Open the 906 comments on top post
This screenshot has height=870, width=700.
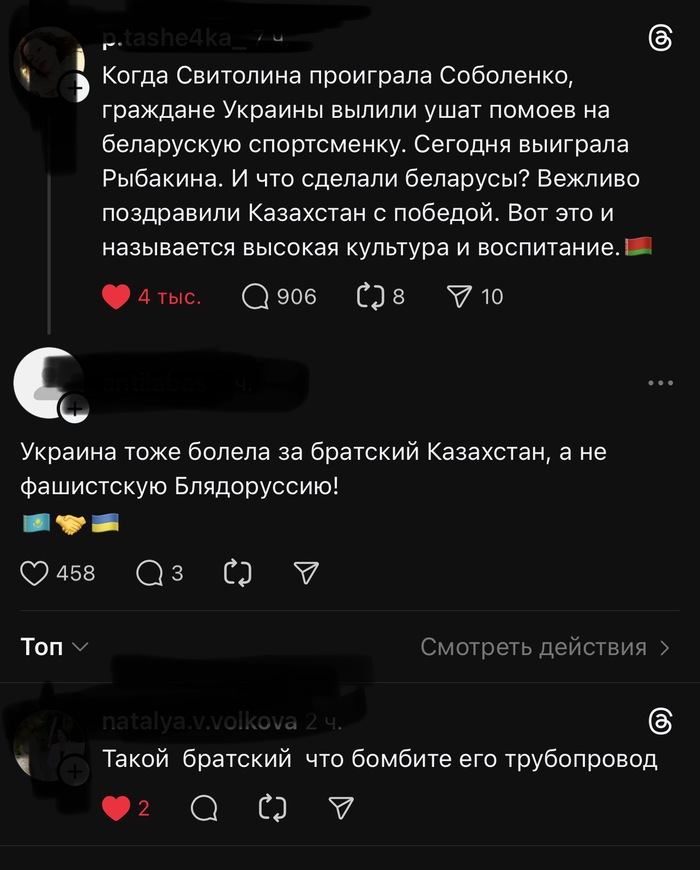pos(255,297)
